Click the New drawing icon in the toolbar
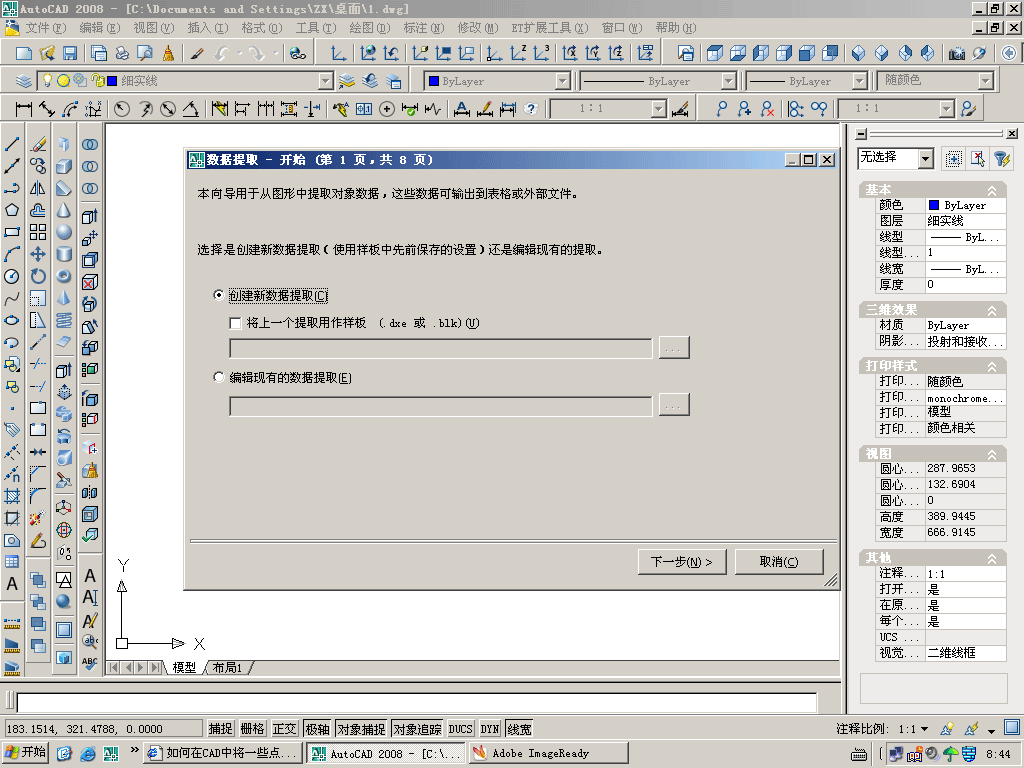The image size is (1024, 768). pyautogui.click(x=24, y=54)
